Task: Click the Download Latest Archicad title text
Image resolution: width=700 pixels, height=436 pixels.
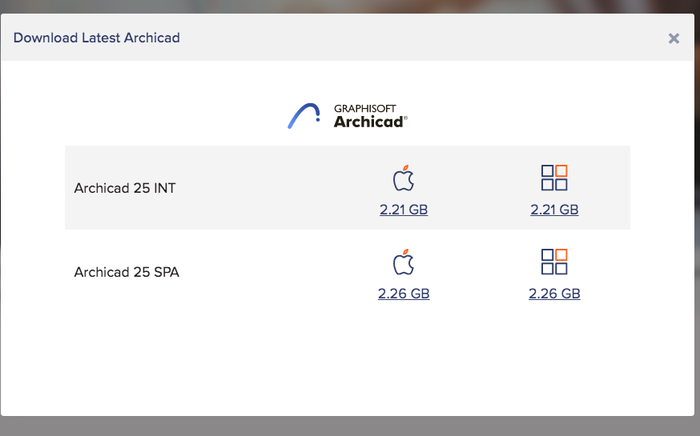Action: (x=96, y=38)
